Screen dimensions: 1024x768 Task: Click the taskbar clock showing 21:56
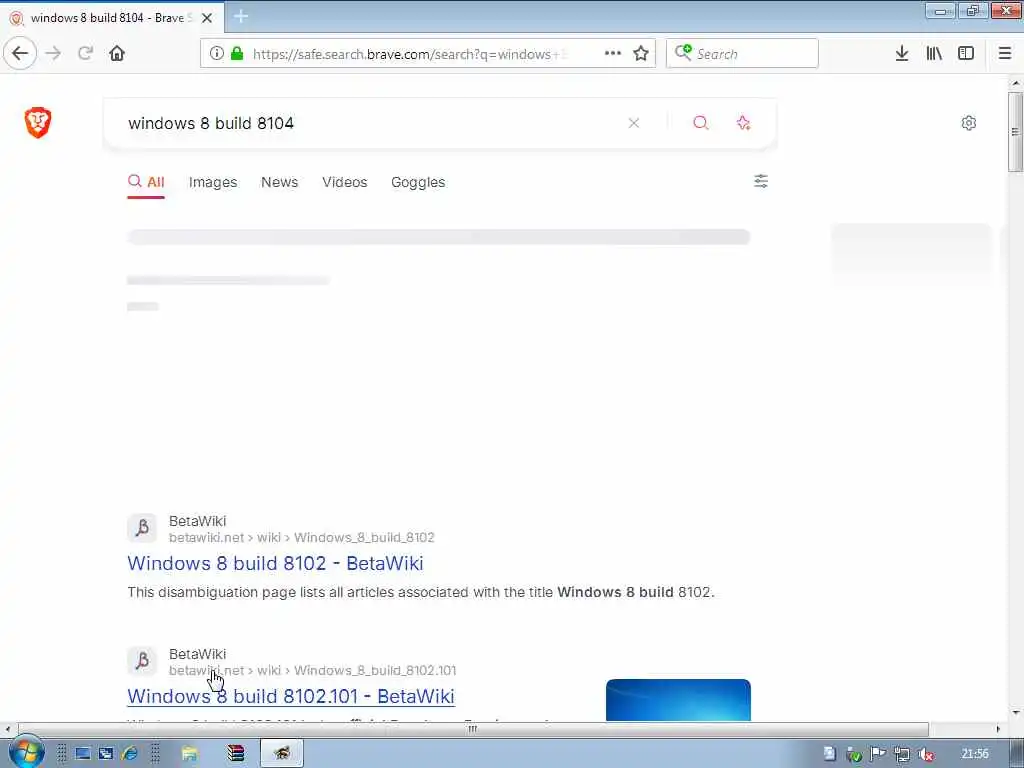[975, 754]
